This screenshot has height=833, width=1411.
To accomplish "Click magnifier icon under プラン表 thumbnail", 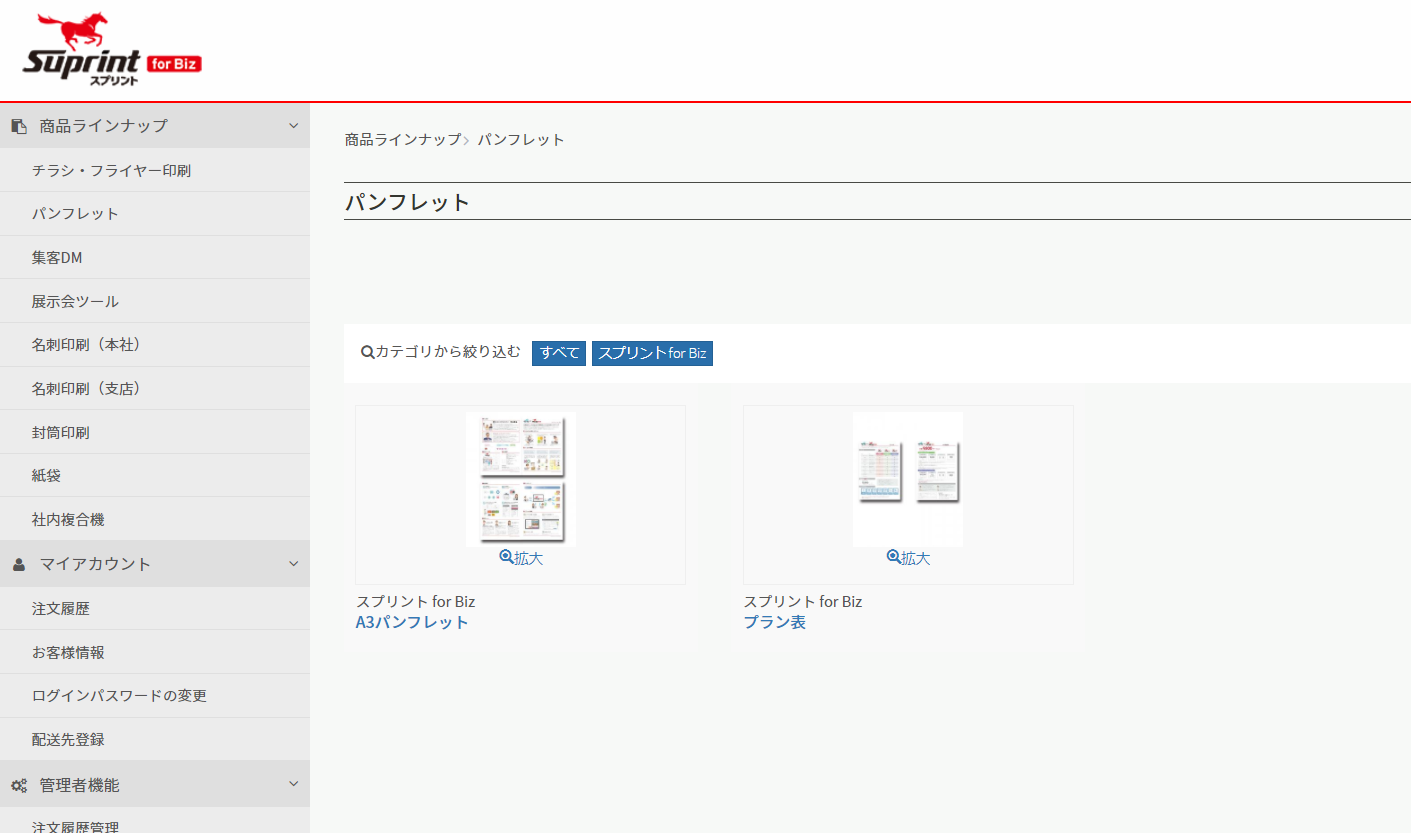I will pos(893,558).
